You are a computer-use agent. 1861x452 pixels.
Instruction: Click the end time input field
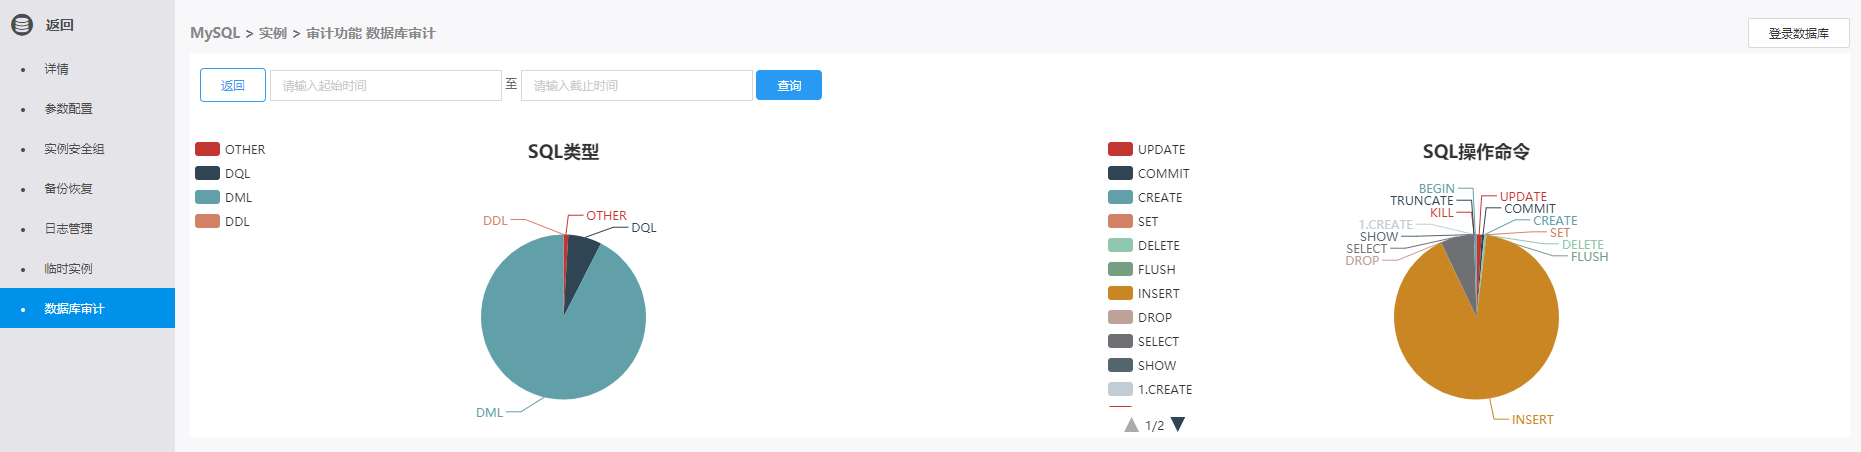click(x=636, y=85)
